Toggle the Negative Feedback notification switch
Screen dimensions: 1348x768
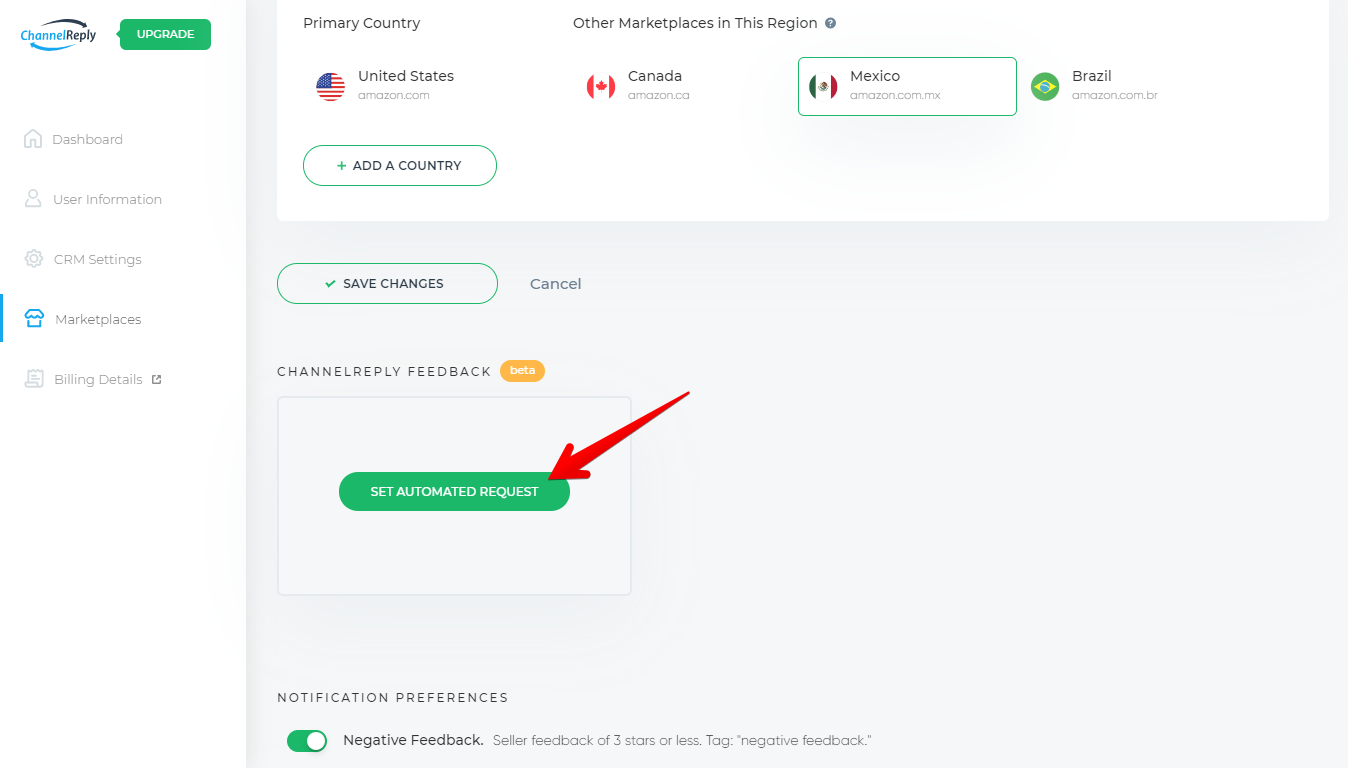307,741
